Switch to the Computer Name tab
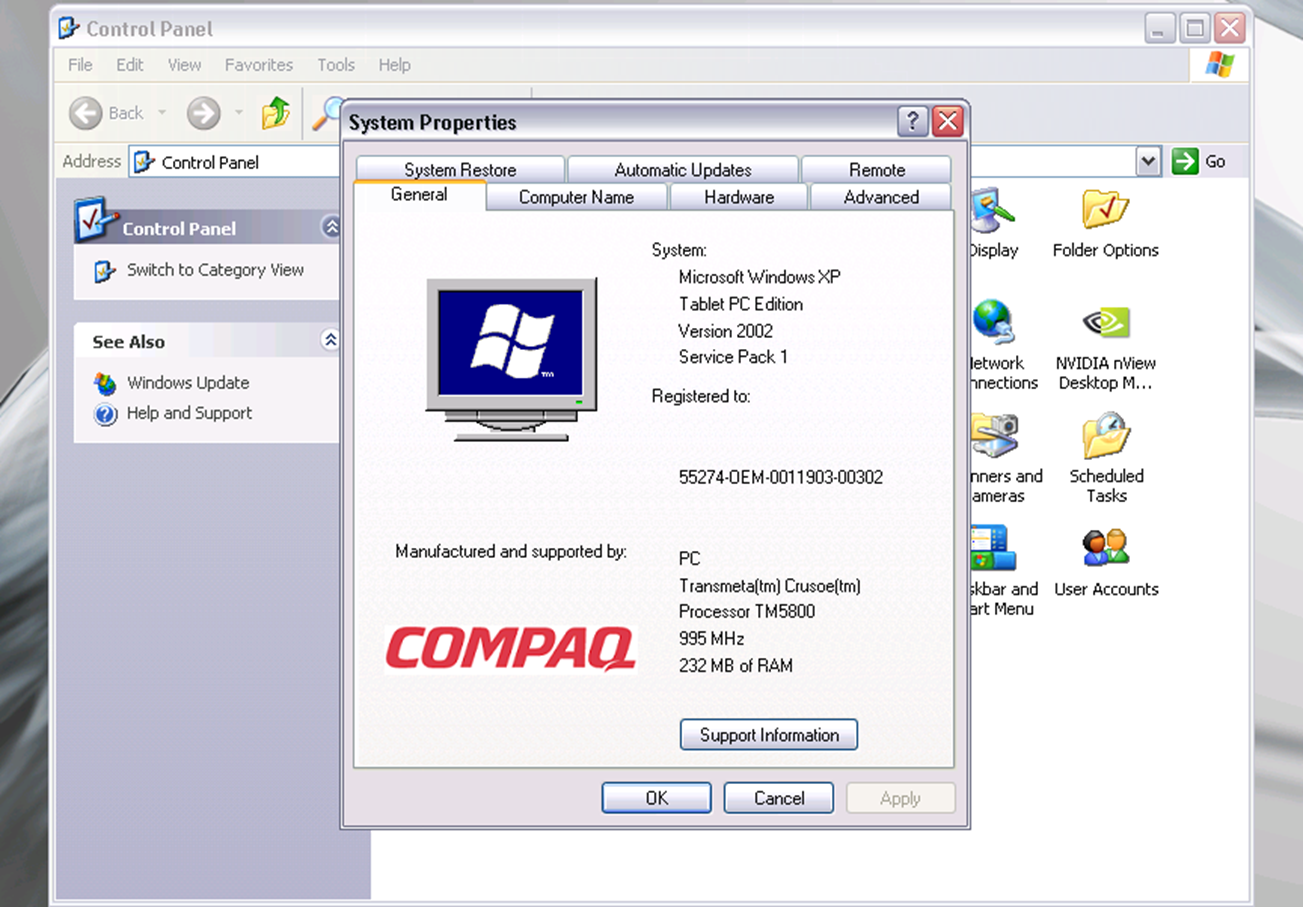 (576, 197)
